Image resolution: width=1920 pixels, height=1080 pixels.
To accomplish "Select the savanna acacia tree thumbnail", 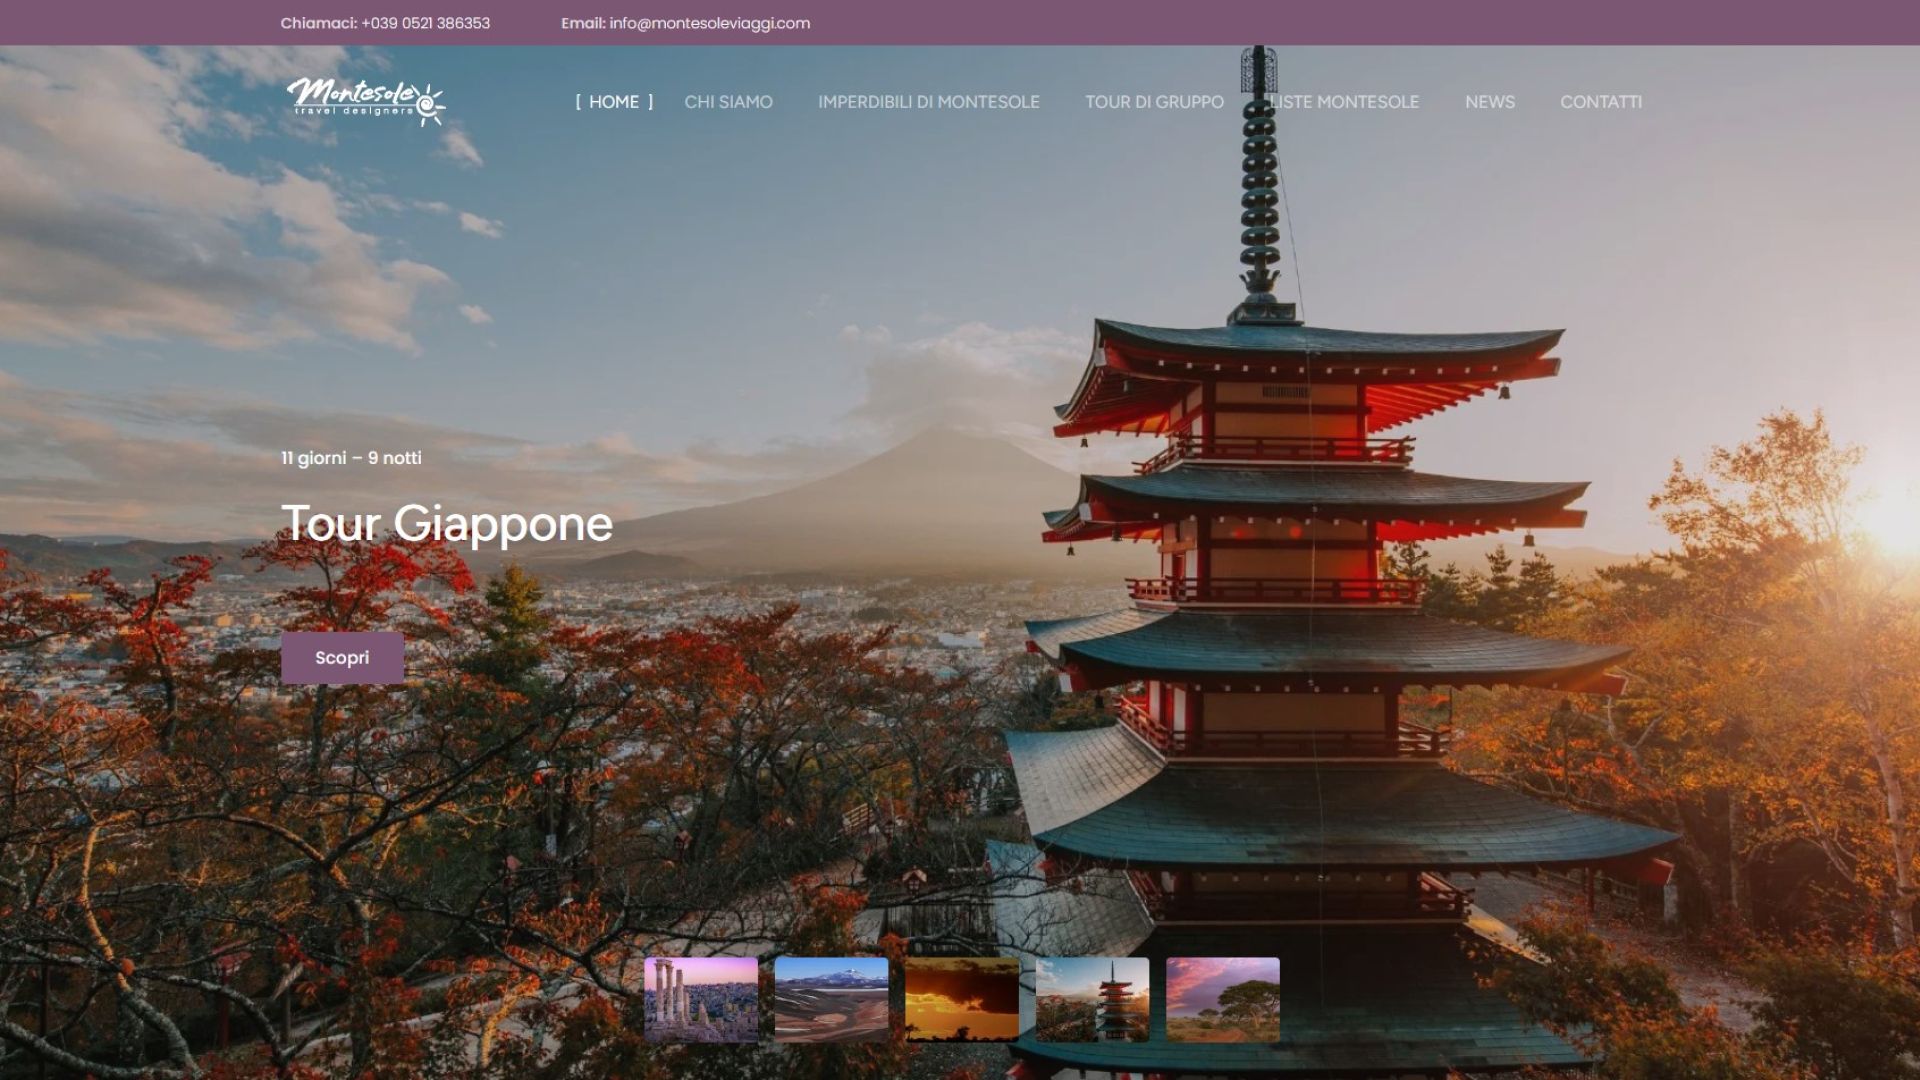I will pos(1223,1000).
